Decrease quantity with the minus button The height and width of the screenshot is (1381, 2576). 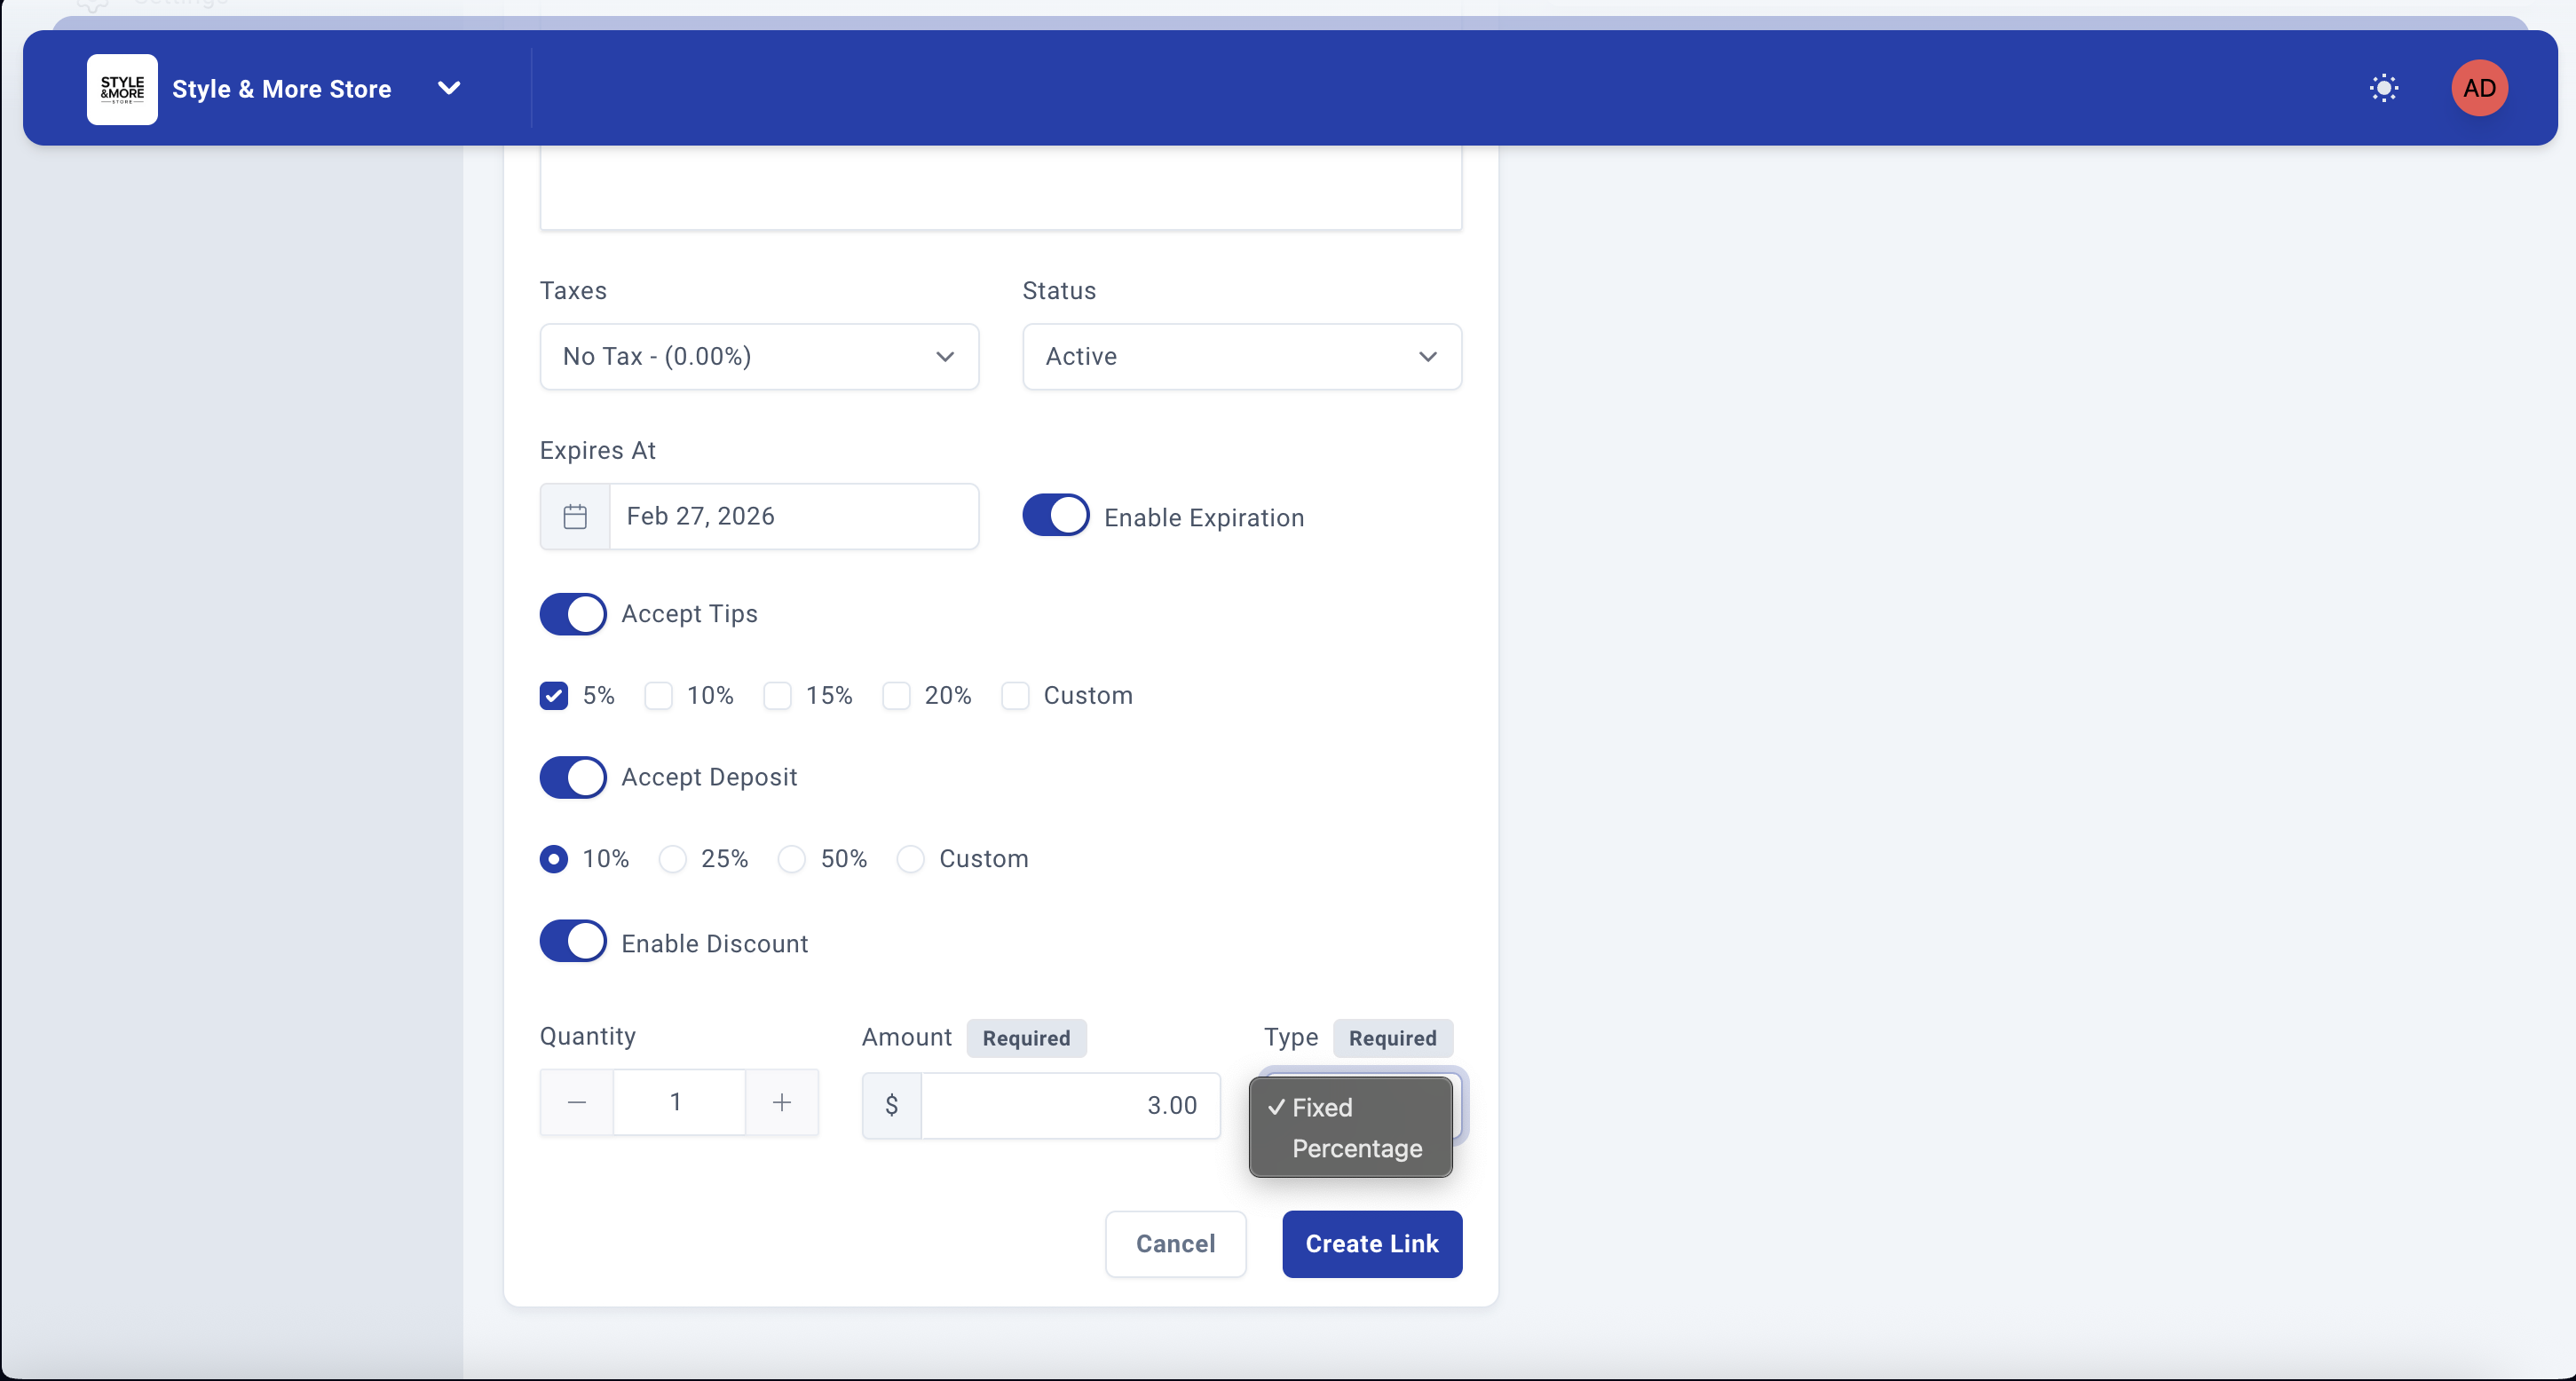tap(576, 1102)
